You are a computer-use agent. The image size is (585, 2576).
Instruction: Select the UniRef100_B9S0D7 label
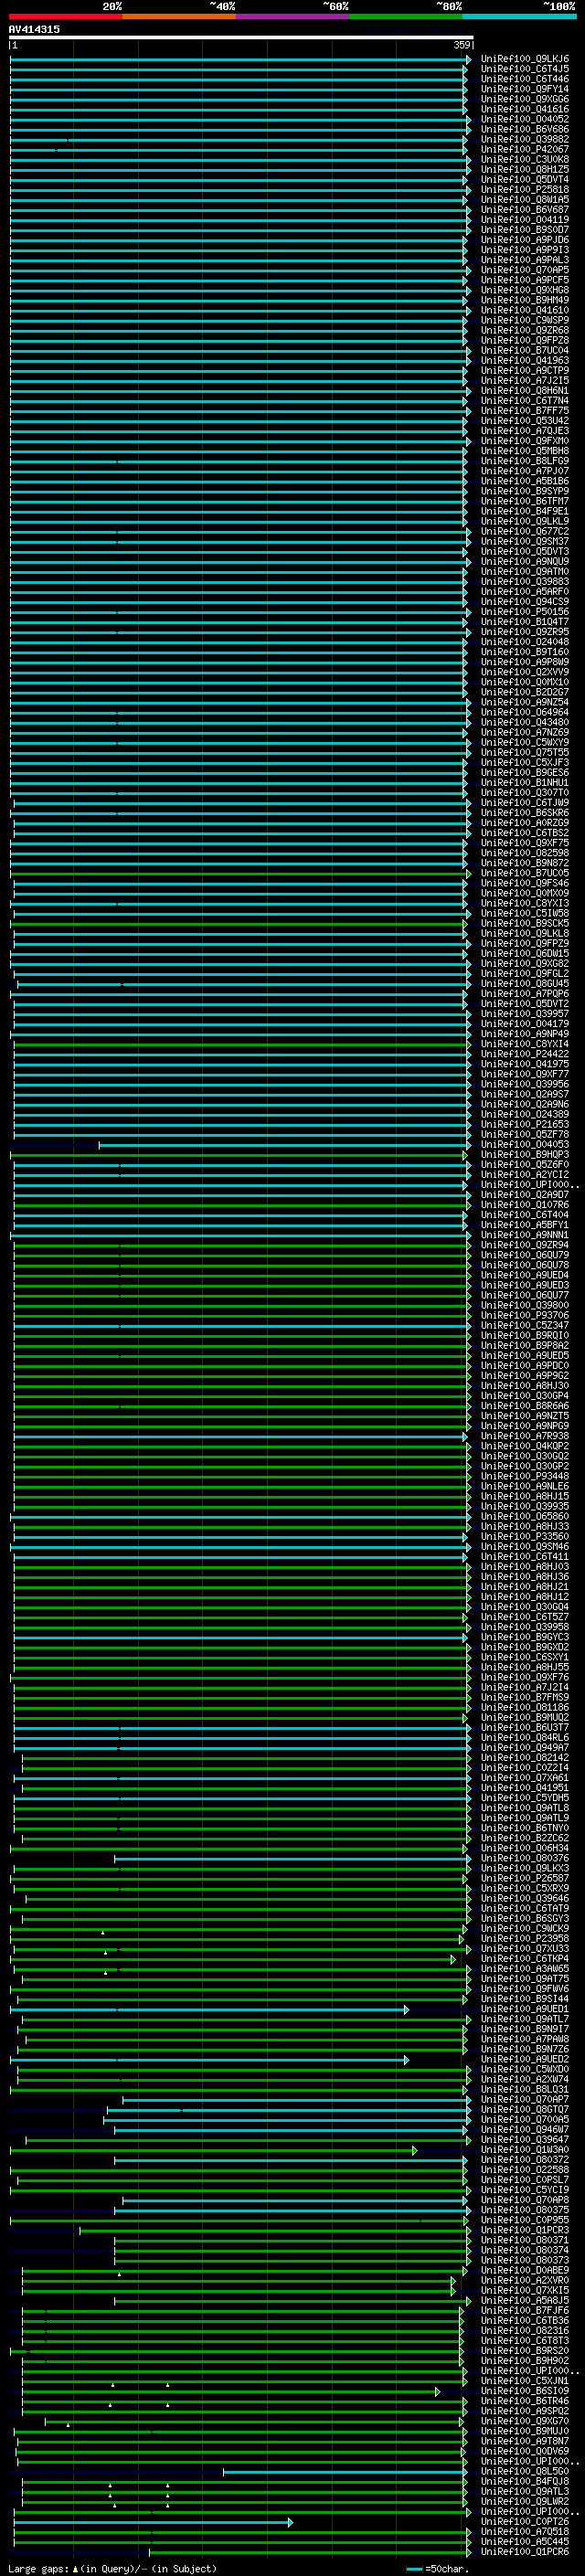point(525,230)
